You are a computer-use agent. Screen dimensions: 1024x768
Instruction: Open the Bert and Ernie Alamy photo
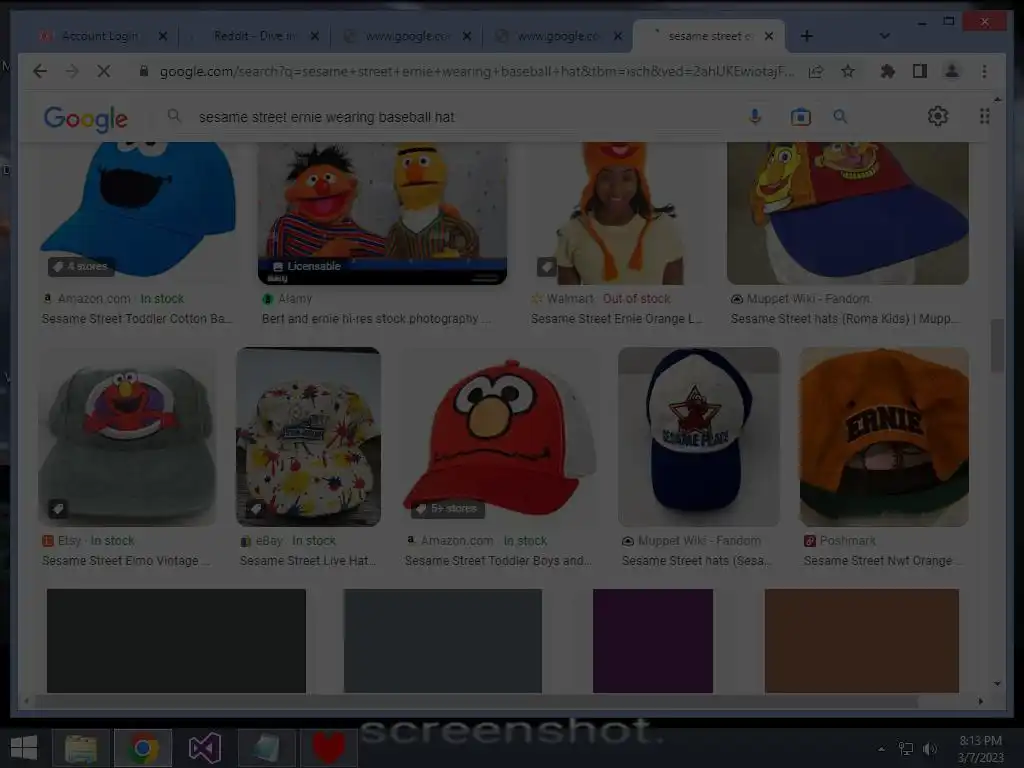(382, 213)
